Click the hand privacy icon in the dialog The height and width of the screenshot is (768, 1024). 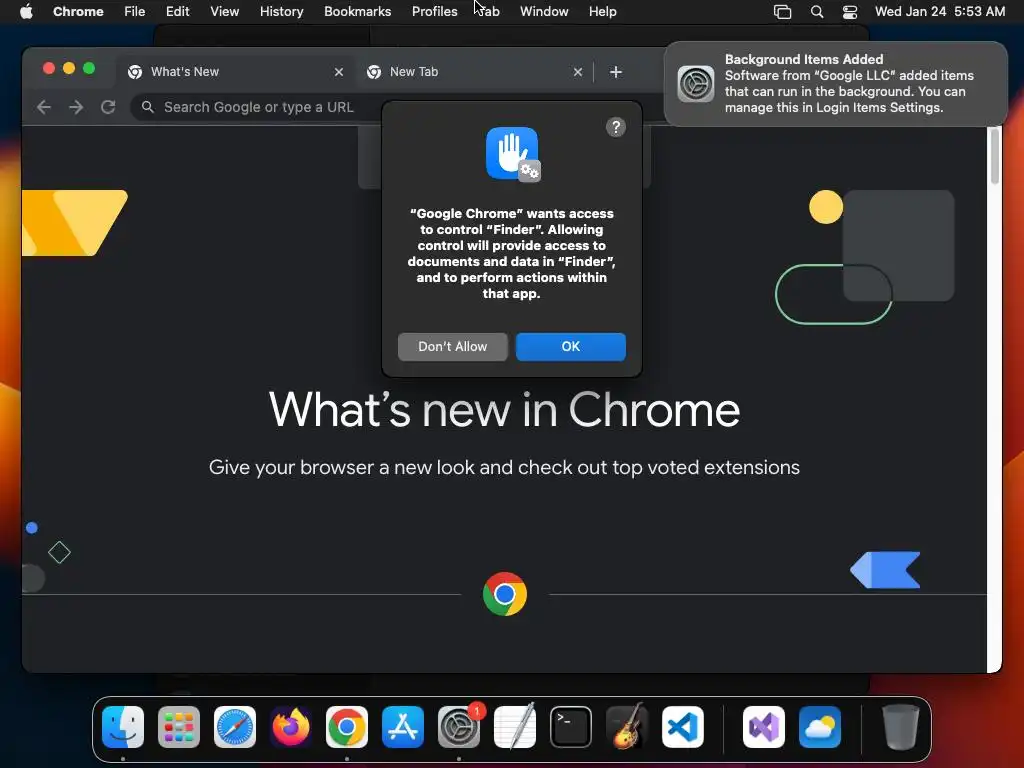pyautogui.click(x=513, y=154)
